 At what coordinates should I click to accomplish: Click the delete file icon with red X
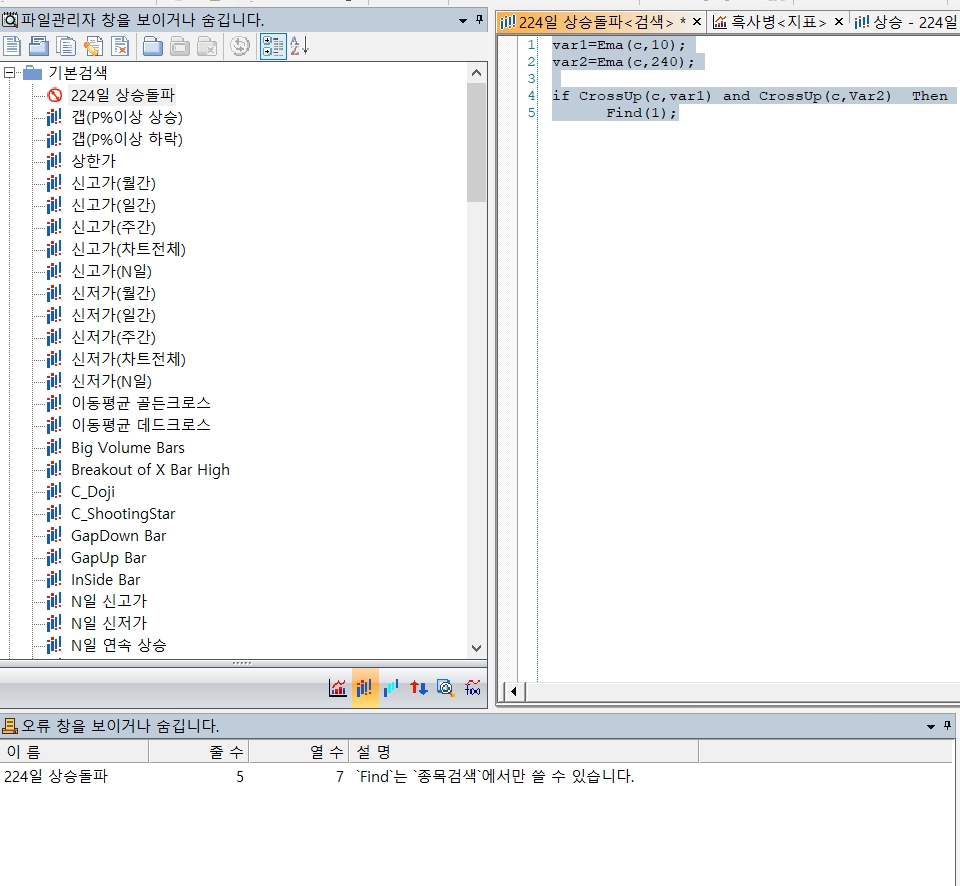pos(120,45)
